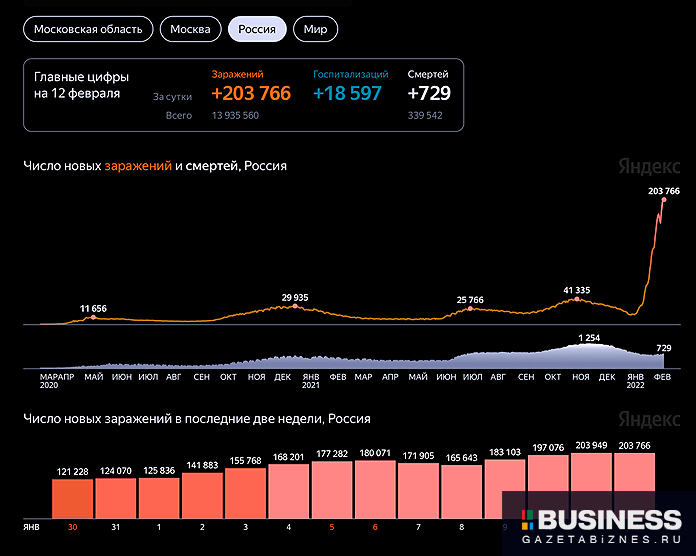Click the 29 935 peak point marker
The height and width of the screenshot is (556, 696).
[294, 306]
